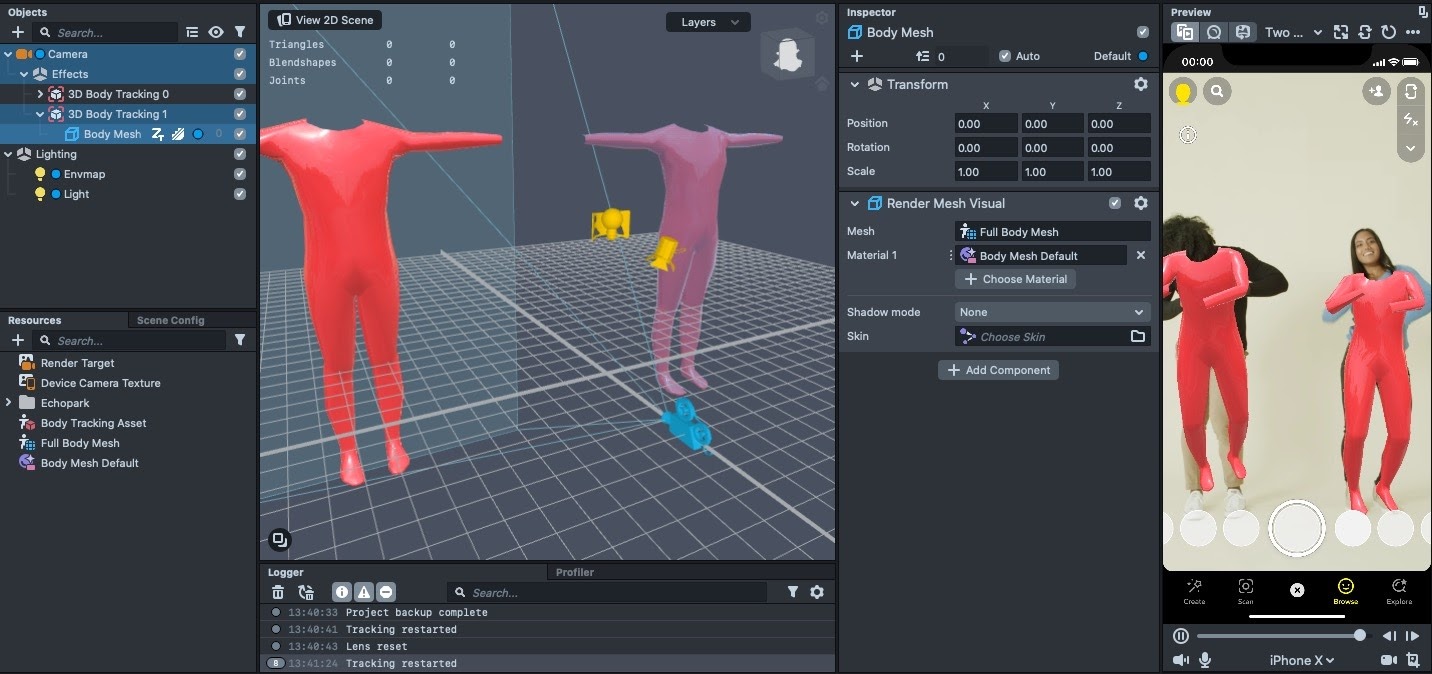Viewport: 1432px width, 674px height.
Task: Click the pause button in Preview
Action: point(1181,636)
